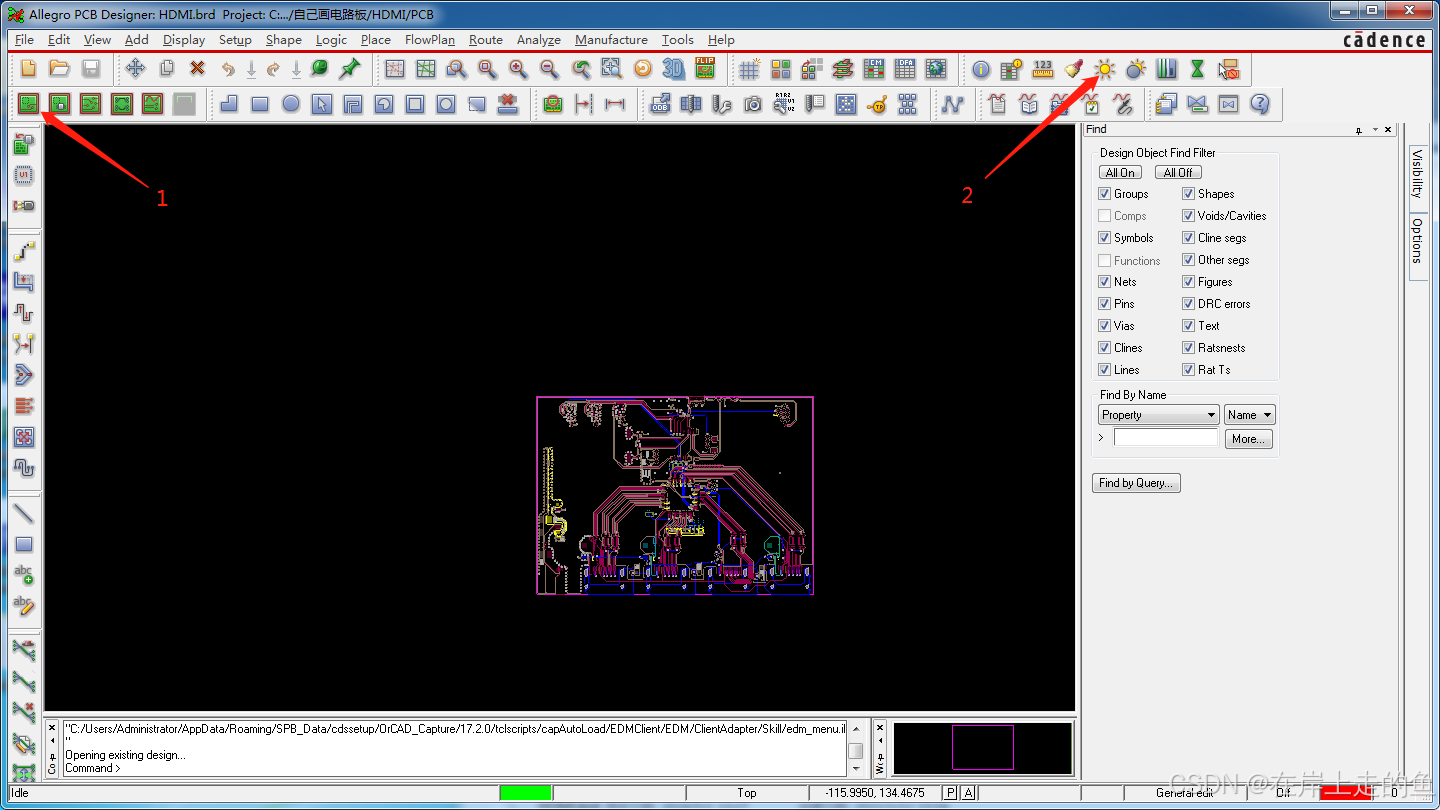1440x810 pixels.
Task: Click the Hilight sun icon
Action: tap(1104, 69)
